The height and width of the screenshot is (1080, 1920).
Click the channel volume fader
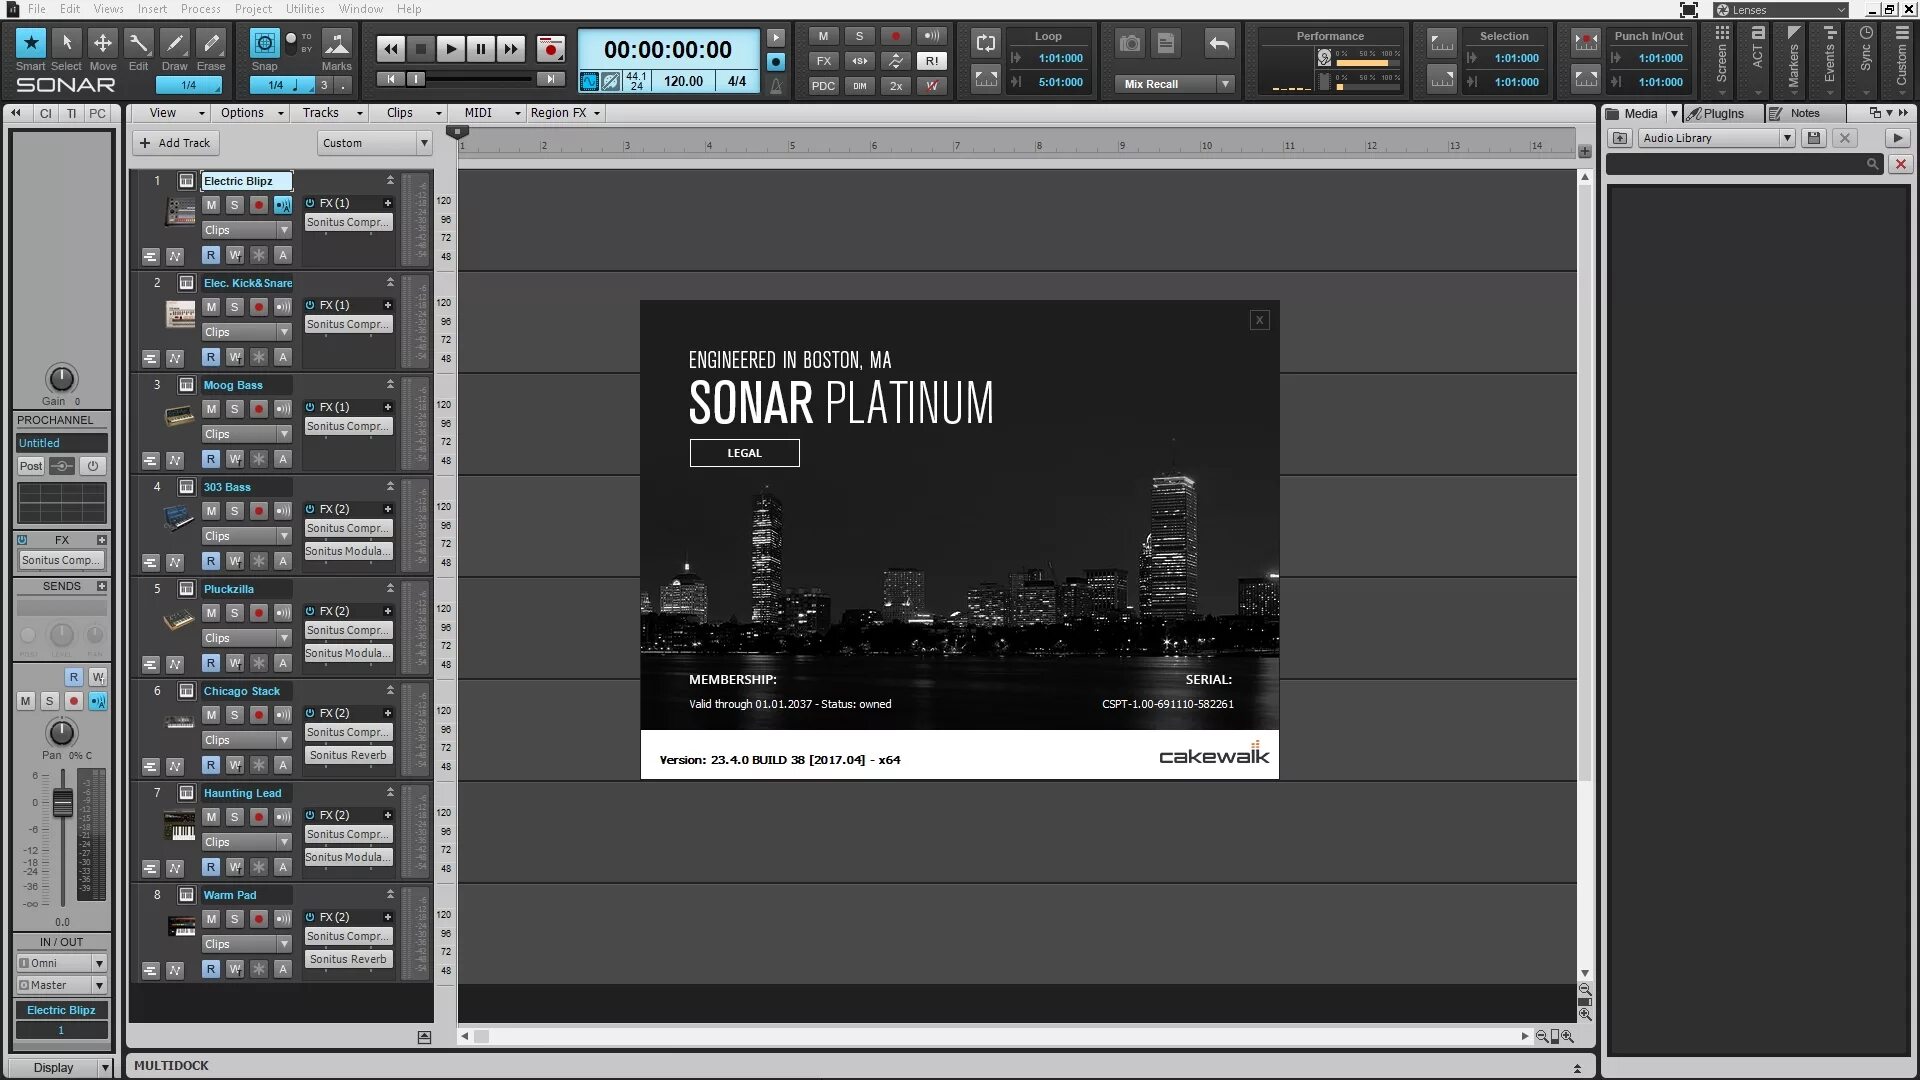tap(62, 803)
